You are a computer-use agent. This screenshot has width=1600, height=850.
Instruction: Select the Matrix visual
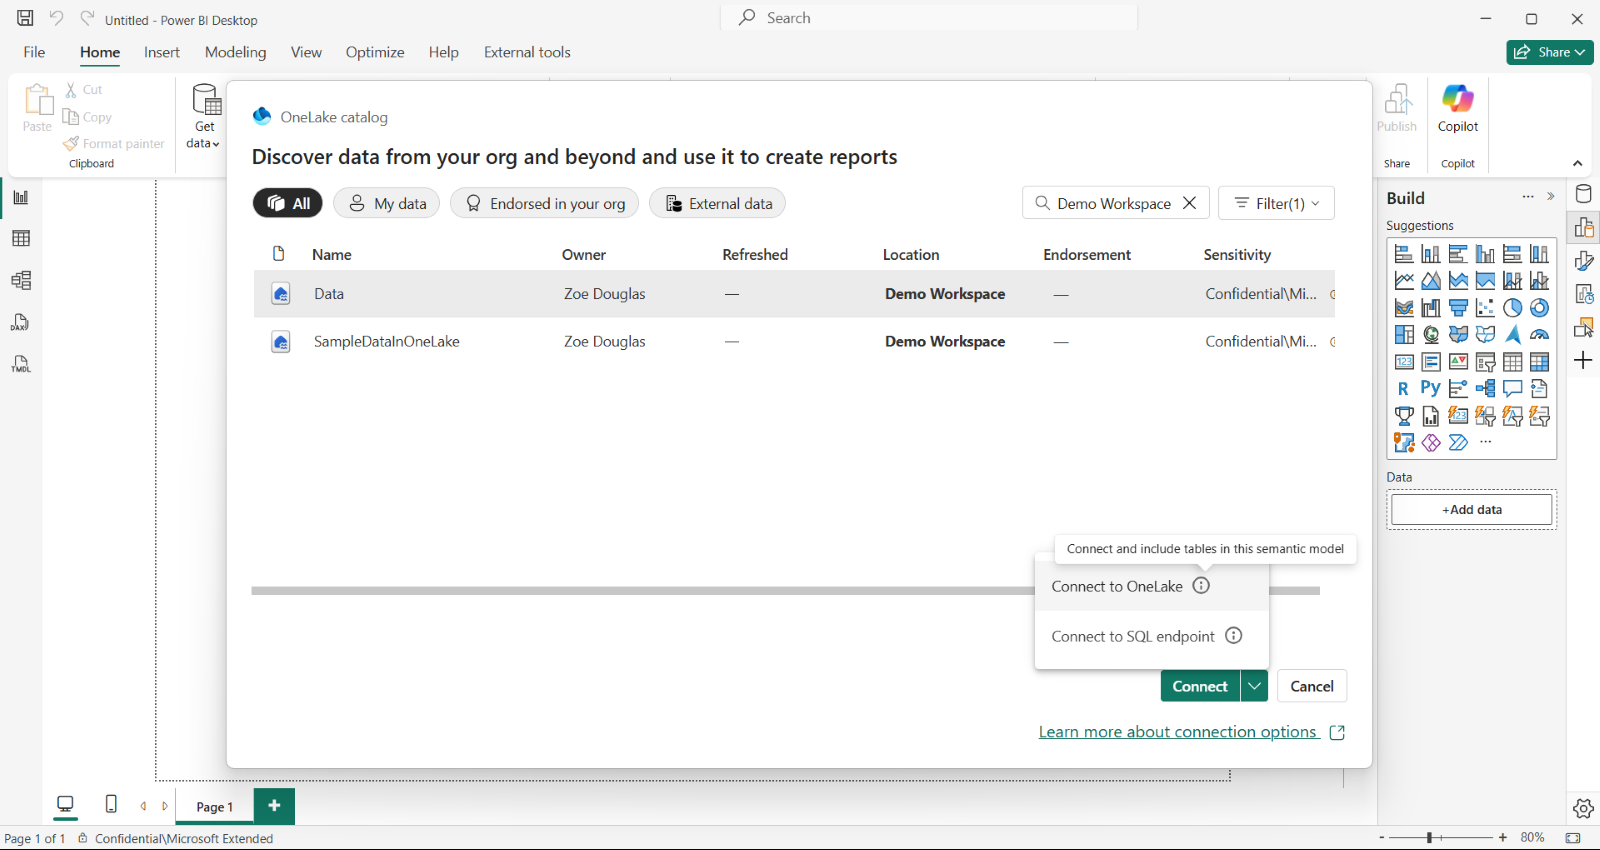[1540, 362]
